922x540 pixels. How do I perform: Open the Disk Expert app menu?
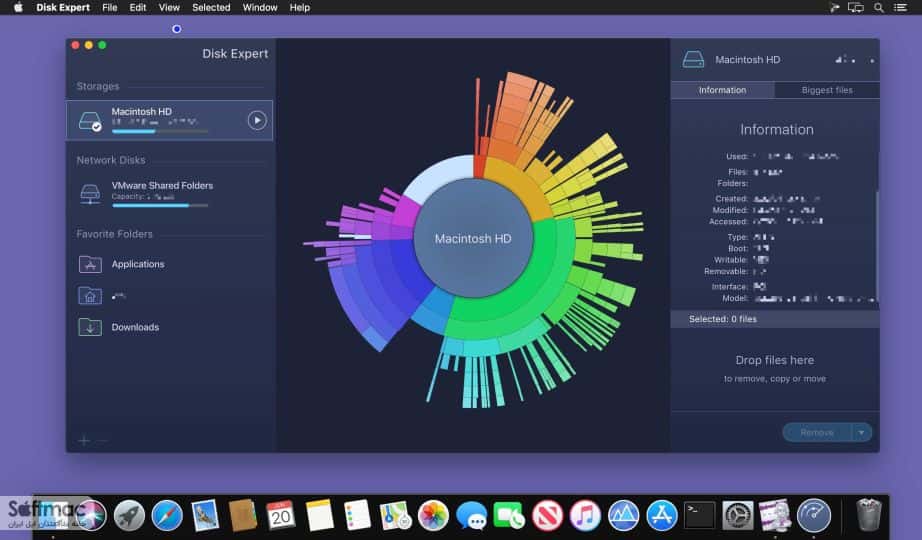coord(63,8)
